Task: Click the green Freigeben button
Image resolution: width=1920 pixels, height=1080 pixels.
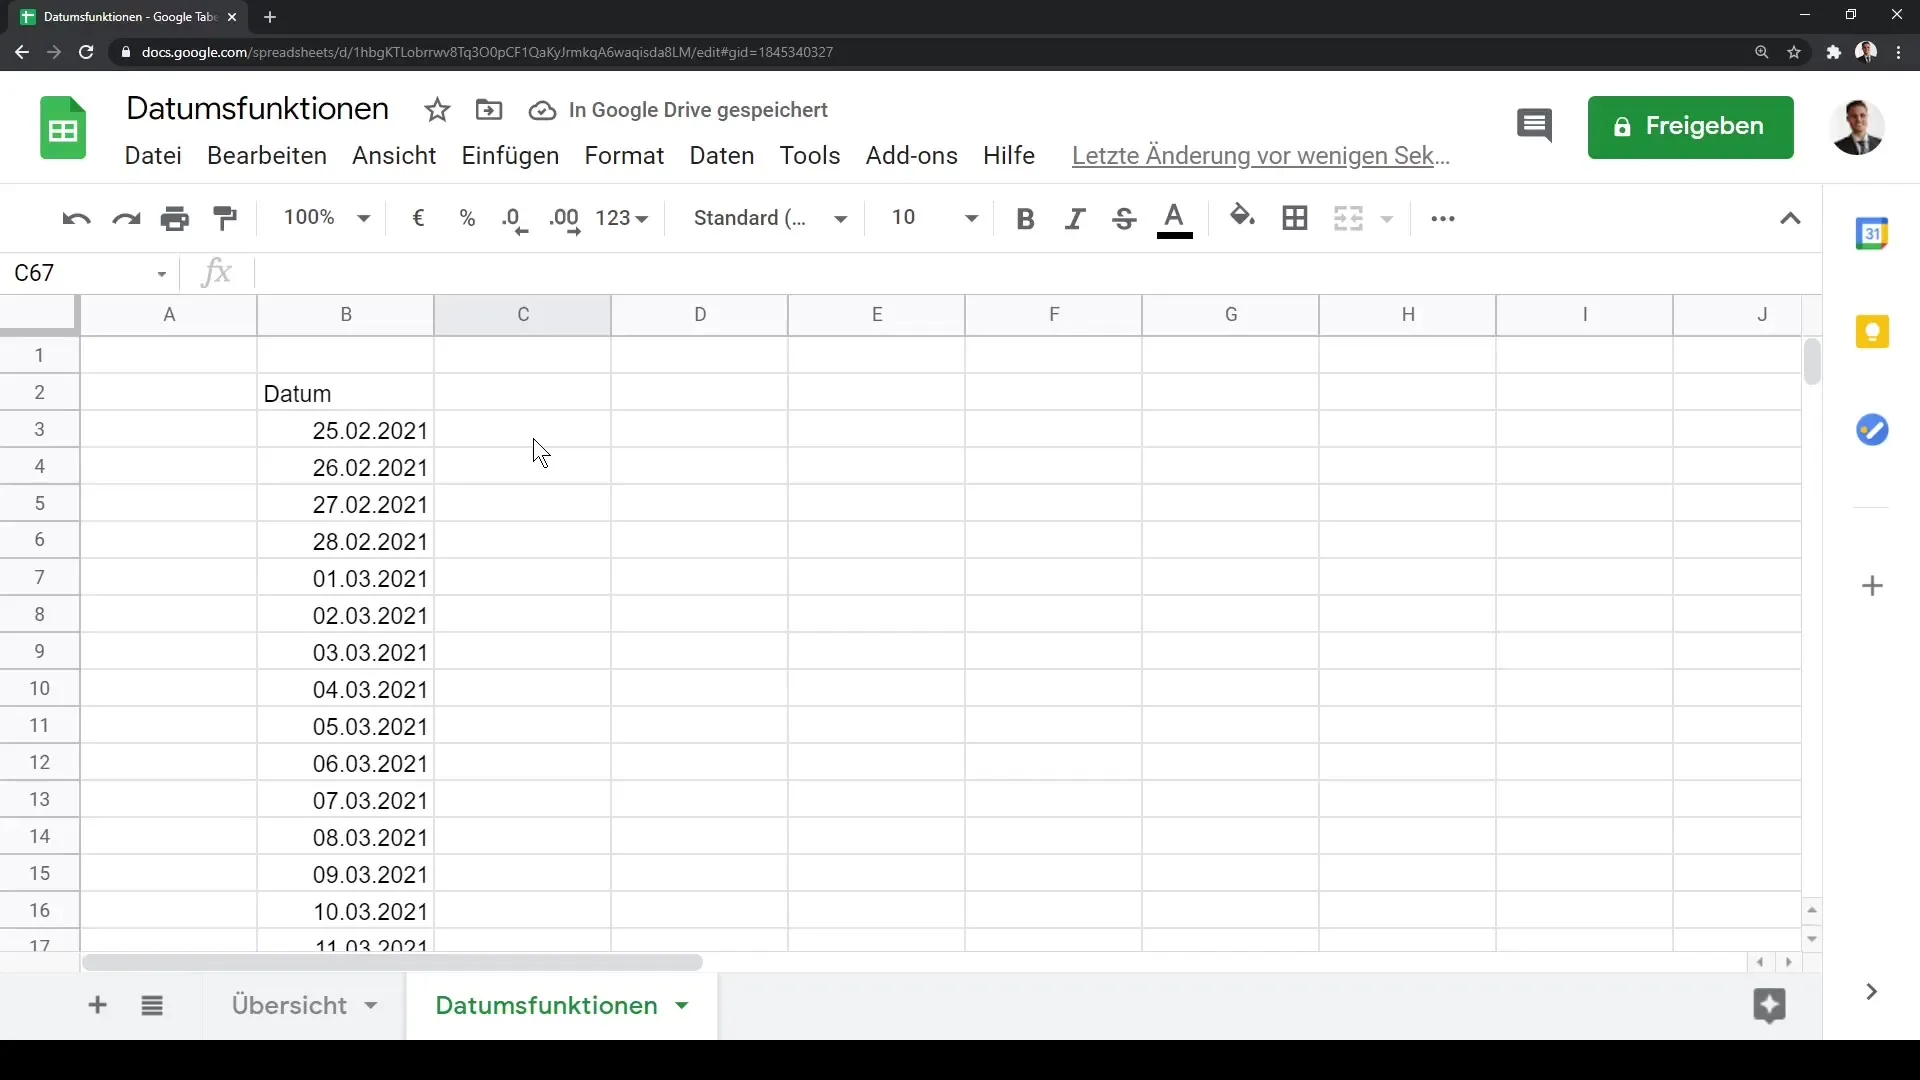Action: coord(1690,127)
